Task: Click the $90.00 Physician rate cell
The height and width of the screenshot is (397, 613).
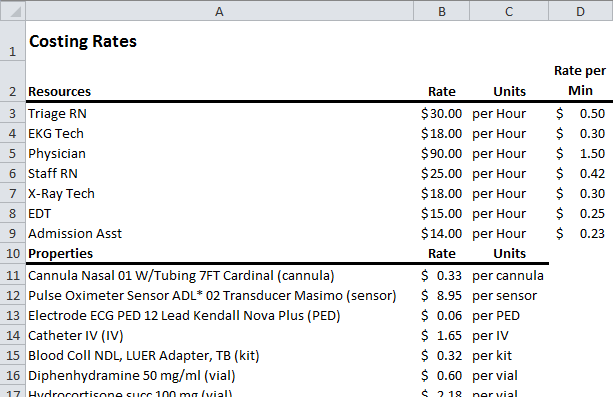Action: (441, 153)
